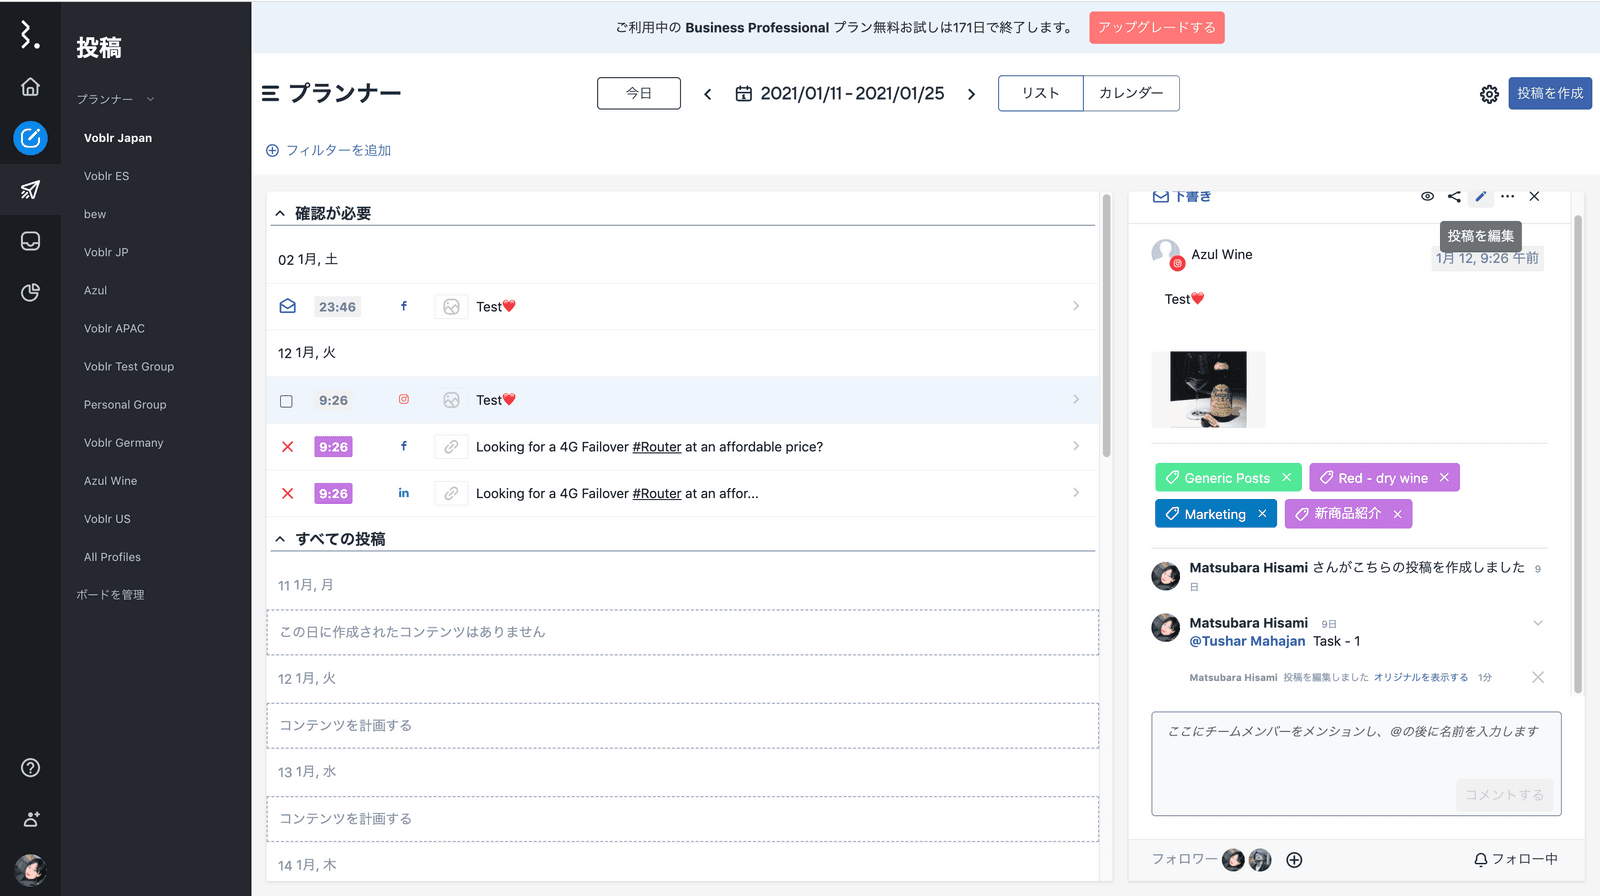The image size is (1600, 896).
Task: Open the analytics pie chart icon
Action: click(x=30, y=292)
